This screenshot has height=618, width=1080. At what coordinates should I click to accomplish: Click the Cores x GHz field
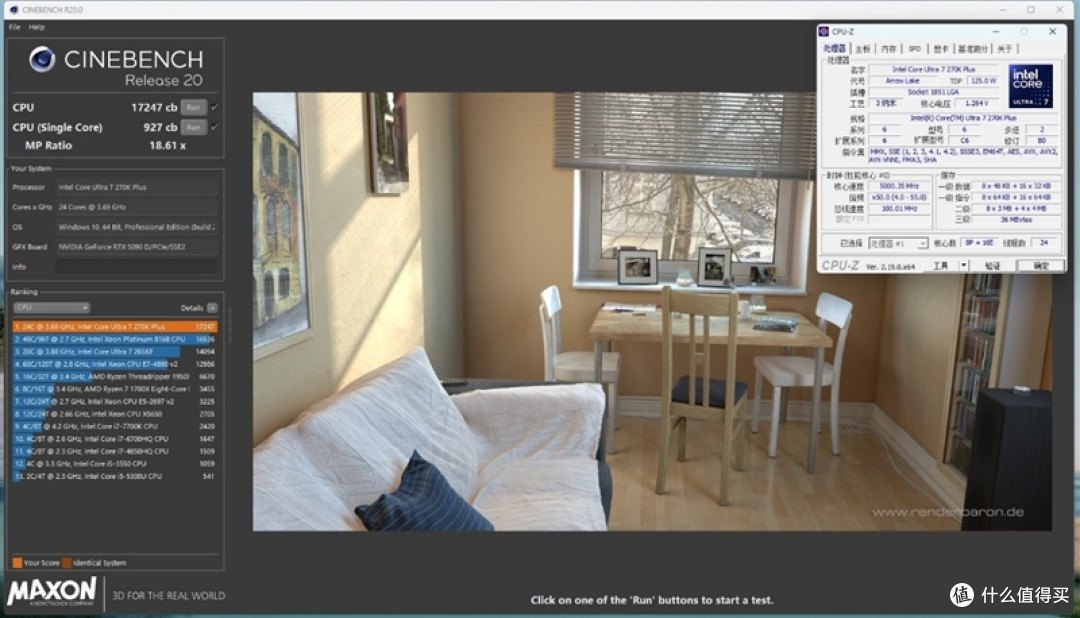[136, 207]
